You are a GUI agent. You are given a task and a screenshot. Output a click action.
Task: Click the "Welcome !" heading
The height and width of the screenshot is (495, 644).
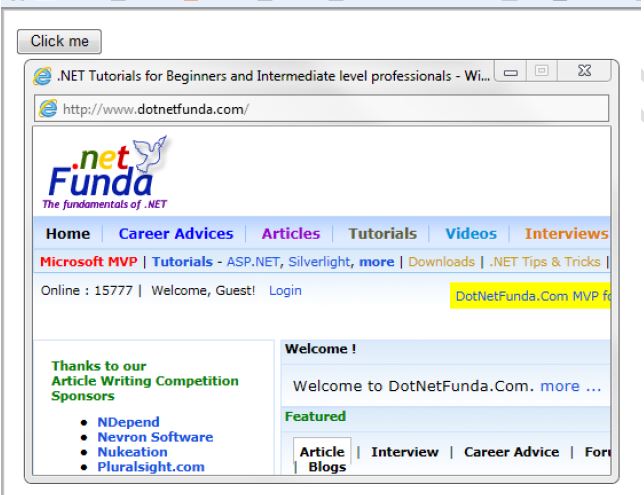click(x=320, y=349)
